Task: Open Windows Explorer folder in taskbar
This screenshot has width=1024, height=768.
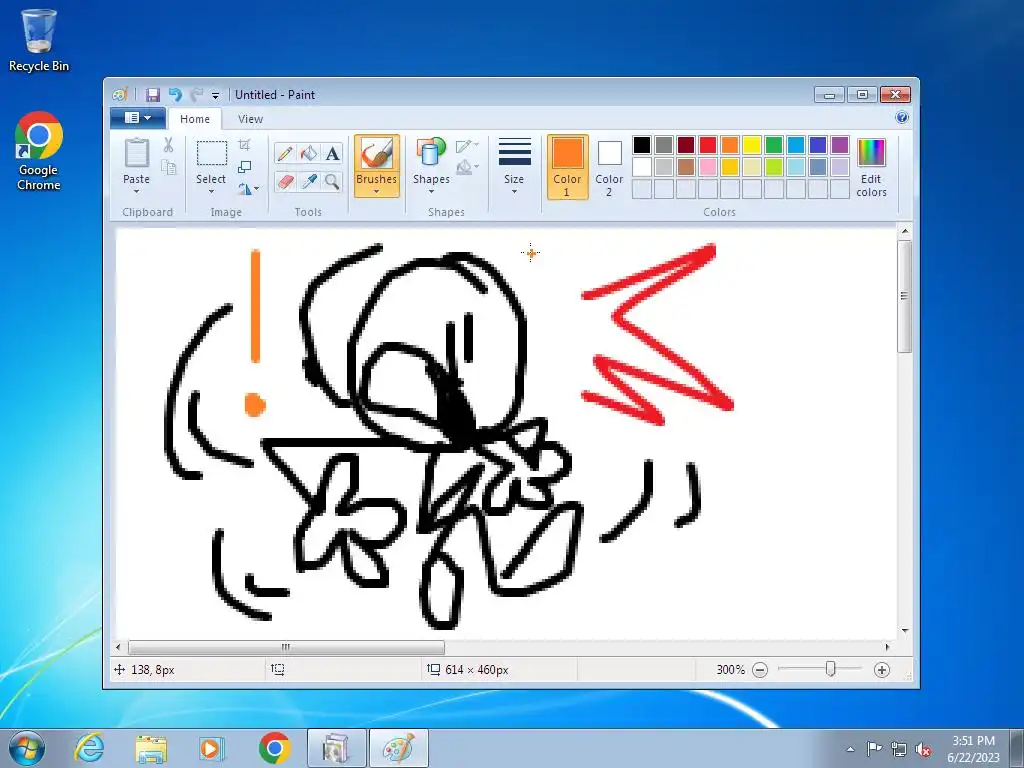Action: [x=151, y=748]
